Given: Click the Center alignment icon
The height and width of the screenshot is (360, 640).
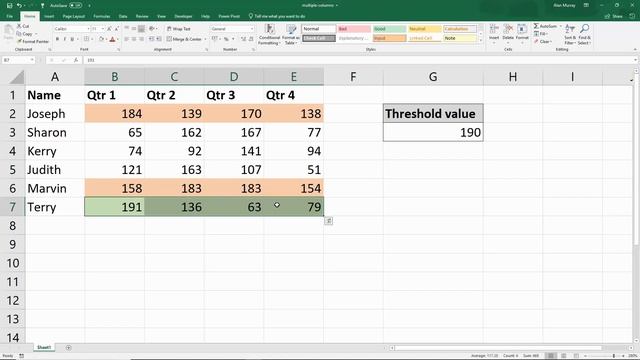Looking at the screenshot, I should click(x=134, y=39).
